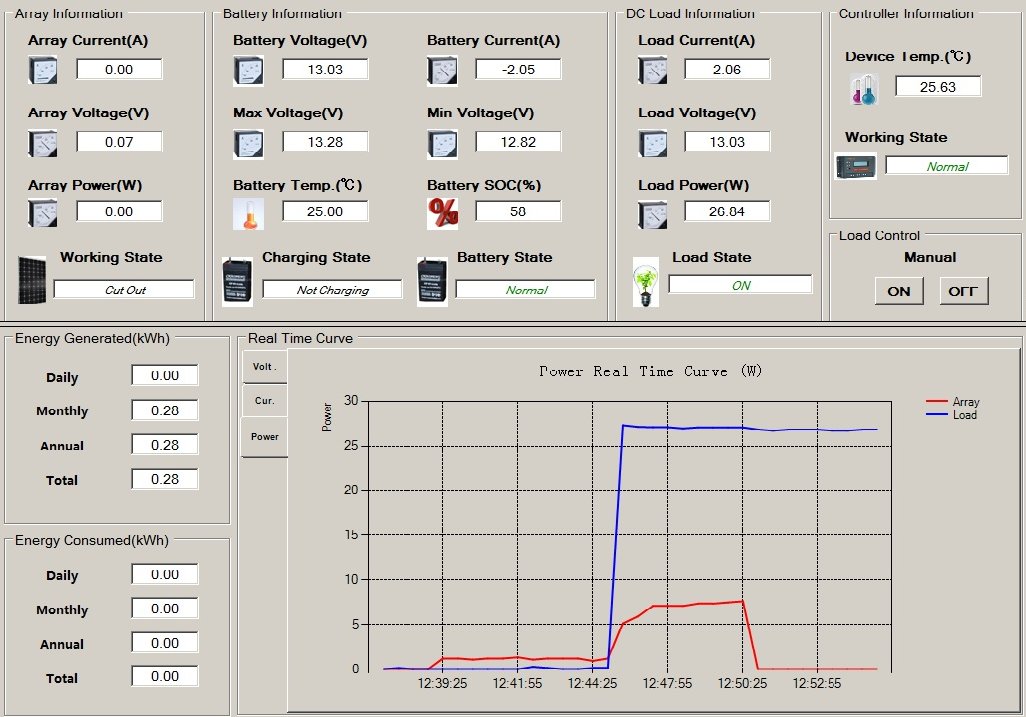Click the Total Energy Consumed field
Viewport: 1026px width, 717px height.
(165, 676)
